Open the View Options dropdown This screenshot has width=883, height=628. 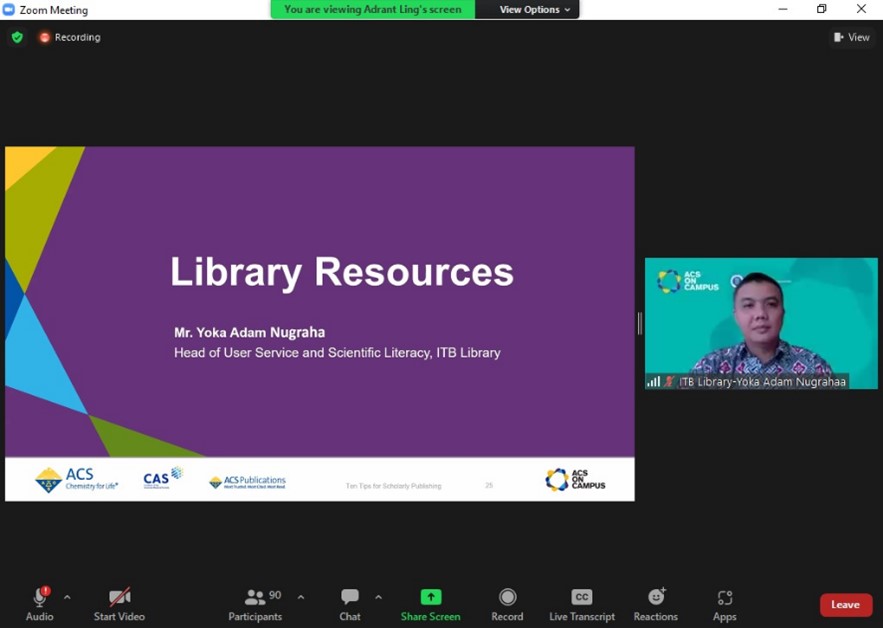(x=535, y=9)
